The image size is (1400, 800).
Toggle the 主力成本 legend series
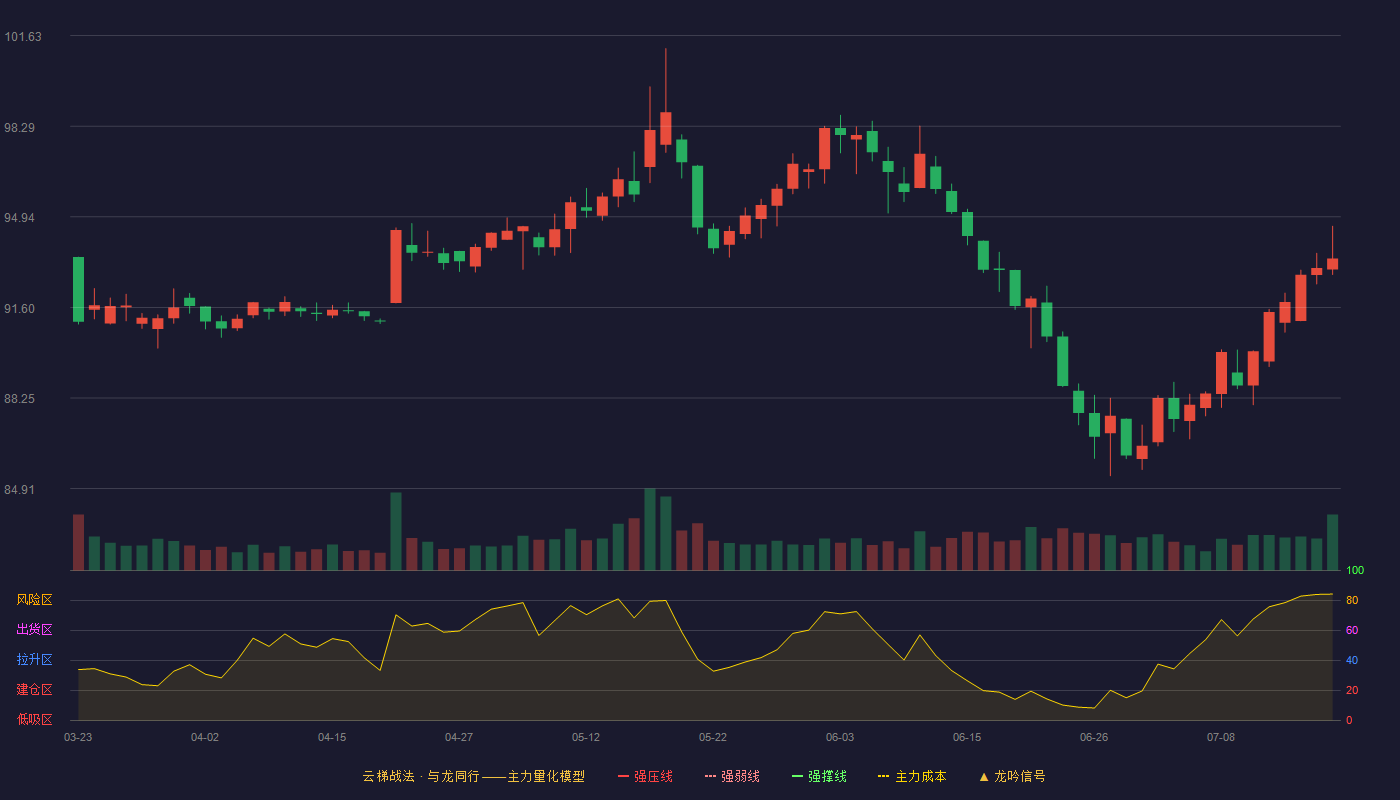click(x=912, y=776)
